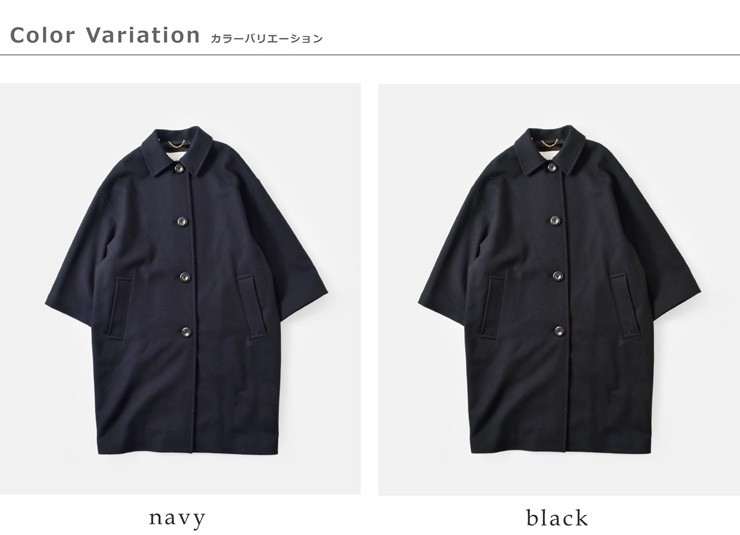The height and width of the screenshot is (535, 740).
Task: Click the gold chain loop inside black collar
Action: (549, 142)
